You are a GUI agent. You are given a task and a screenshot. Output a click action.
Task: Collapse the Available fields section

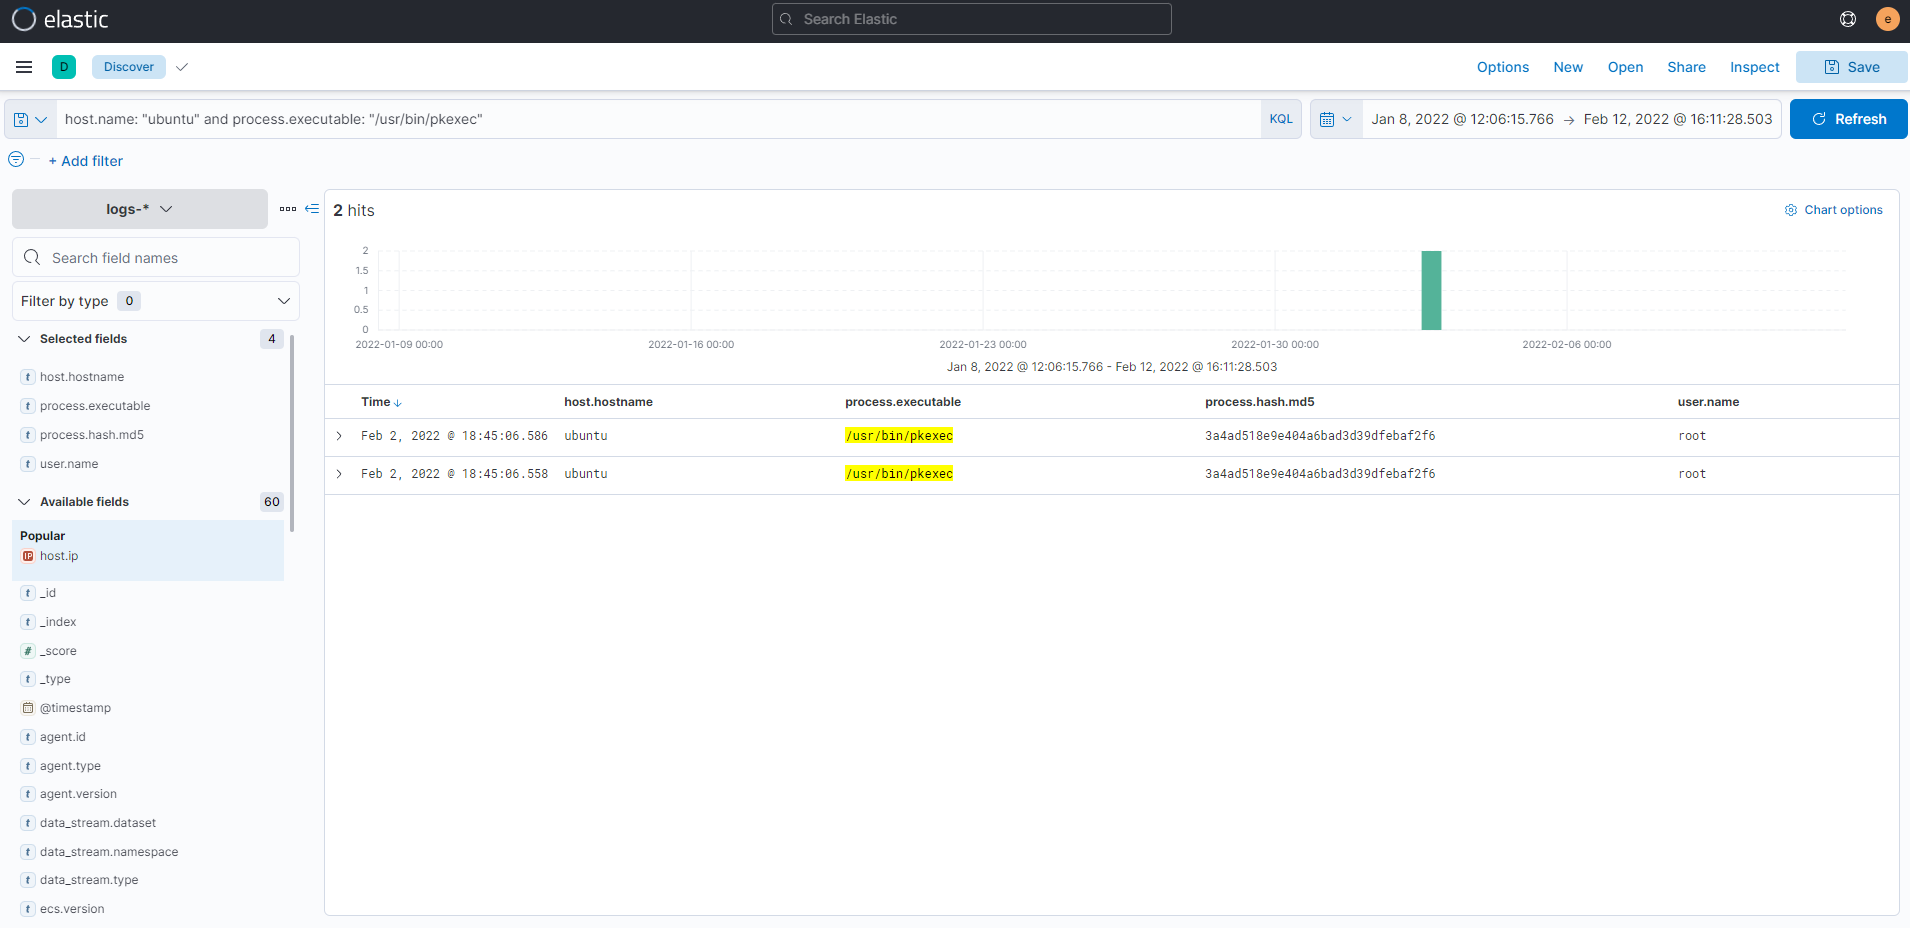(x=24, y=502)
